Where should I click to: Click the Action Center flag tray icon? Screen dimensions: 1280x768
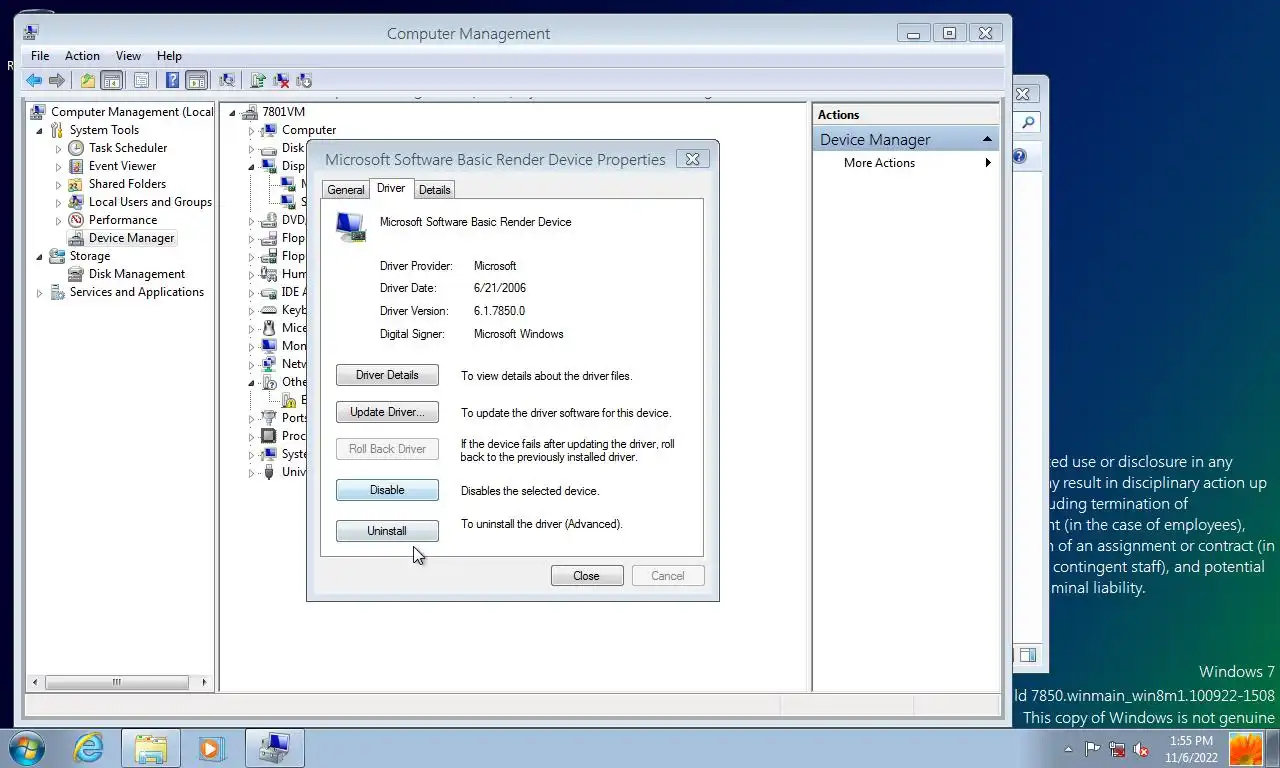[x=1092, y=749]
